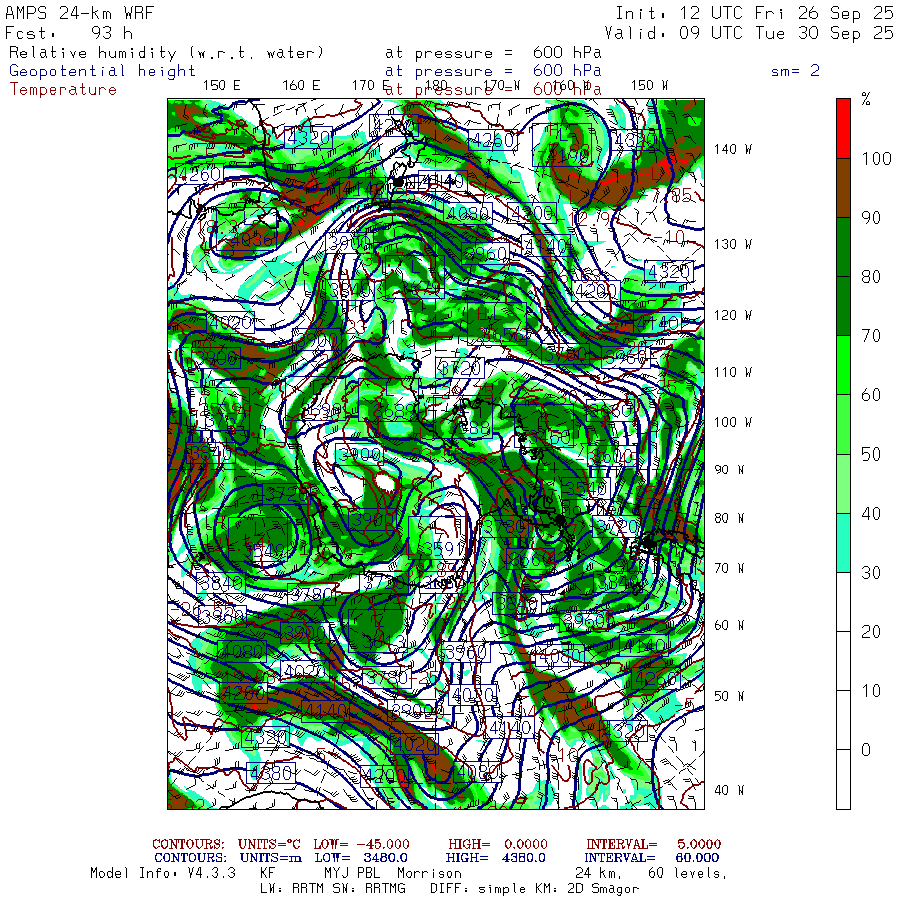Select the cyan 30–40% color bar segment
The image size is (900, 900).
843,542
